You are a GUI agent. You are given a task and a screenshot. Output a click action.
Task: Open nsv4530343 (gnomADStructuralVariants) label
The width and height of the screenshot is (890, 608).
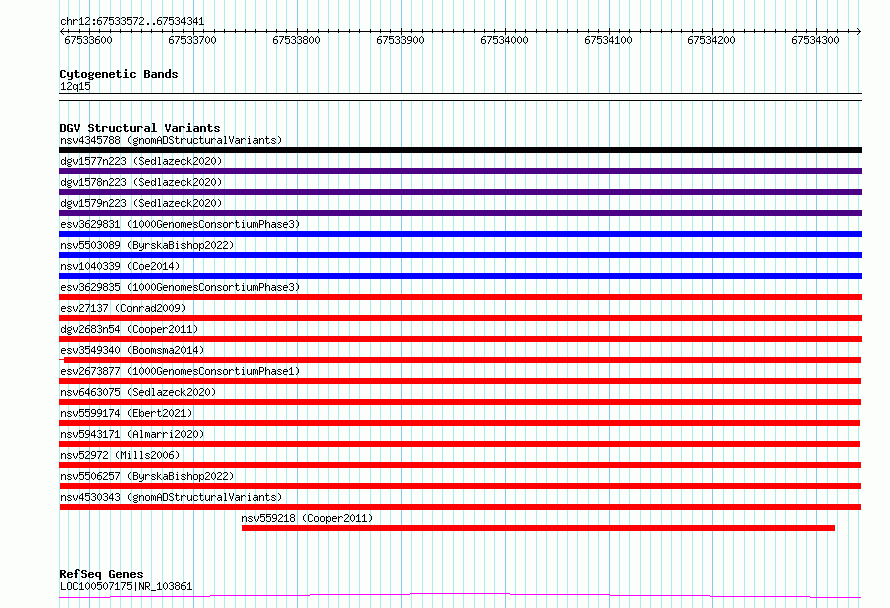(171, 497)
